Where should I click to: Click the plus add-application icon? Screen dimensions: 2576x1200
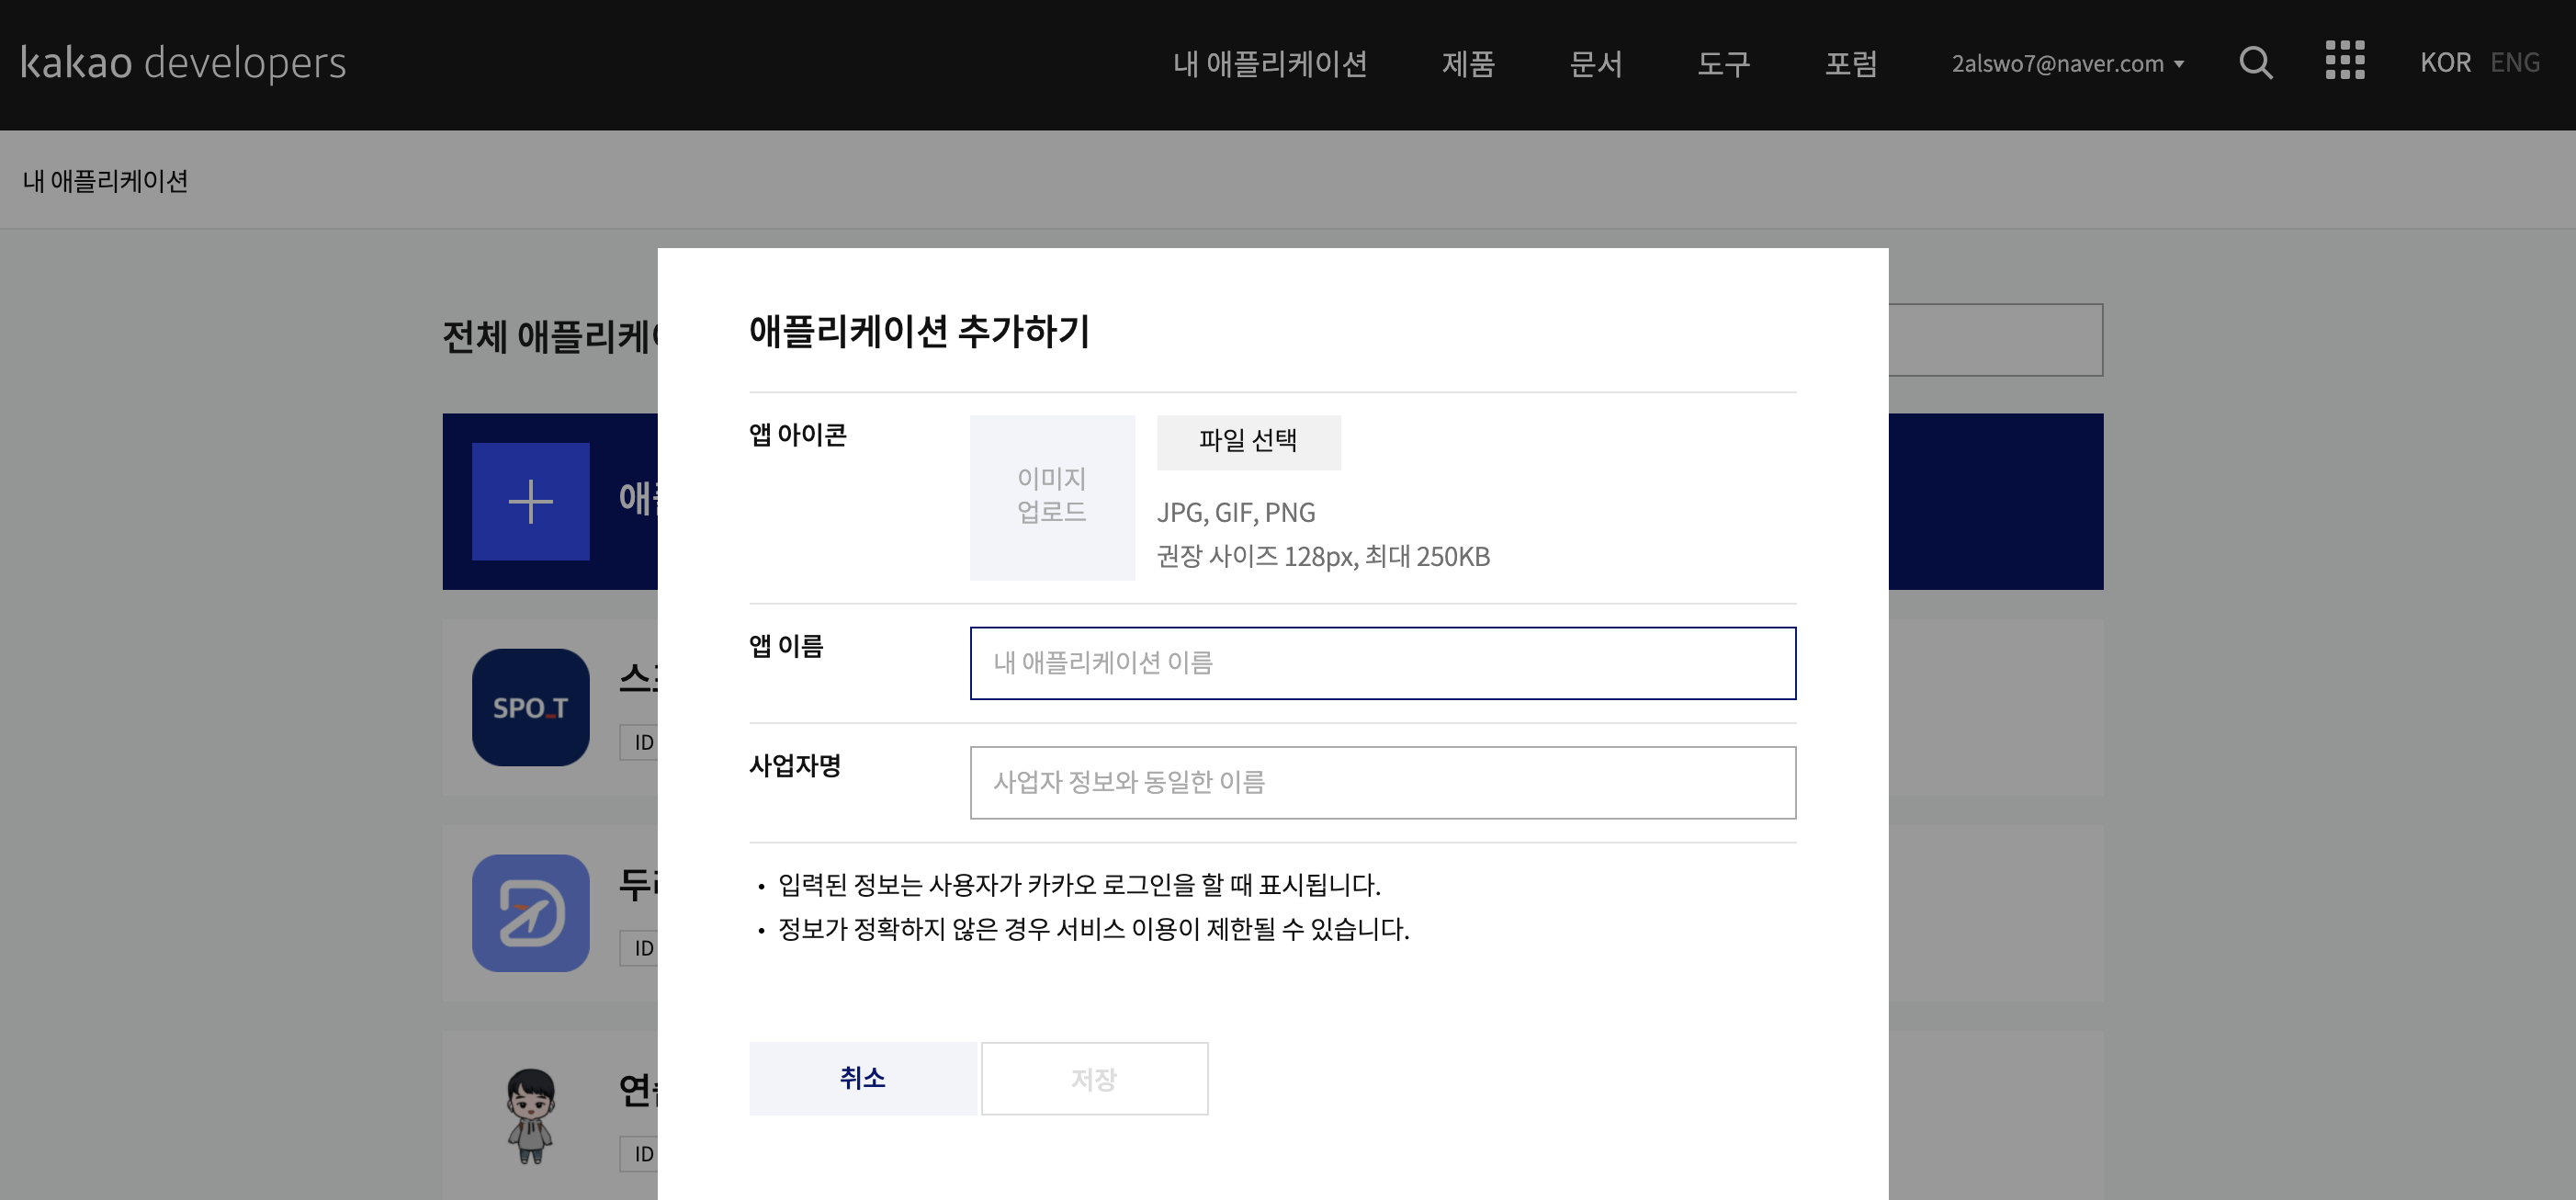530,502
